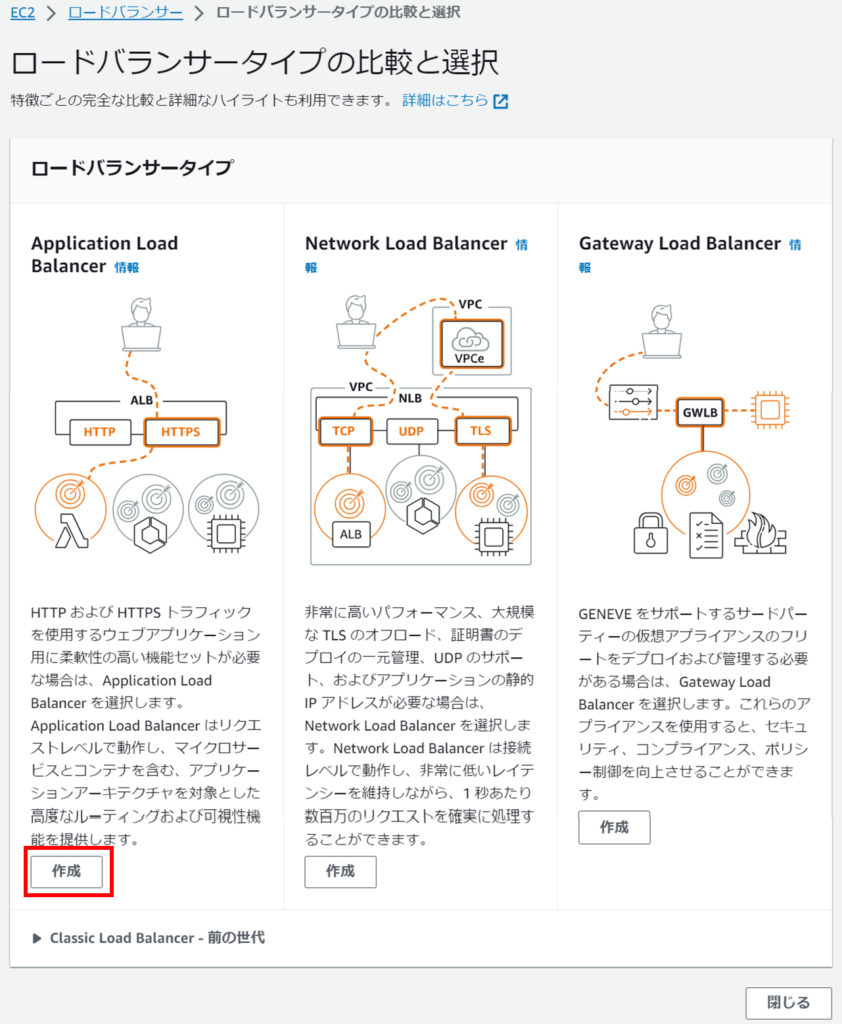This screenshot has width=842, height=1024.
Task: Click the user laptop icon in GWLB diagram
Action: 662,331
